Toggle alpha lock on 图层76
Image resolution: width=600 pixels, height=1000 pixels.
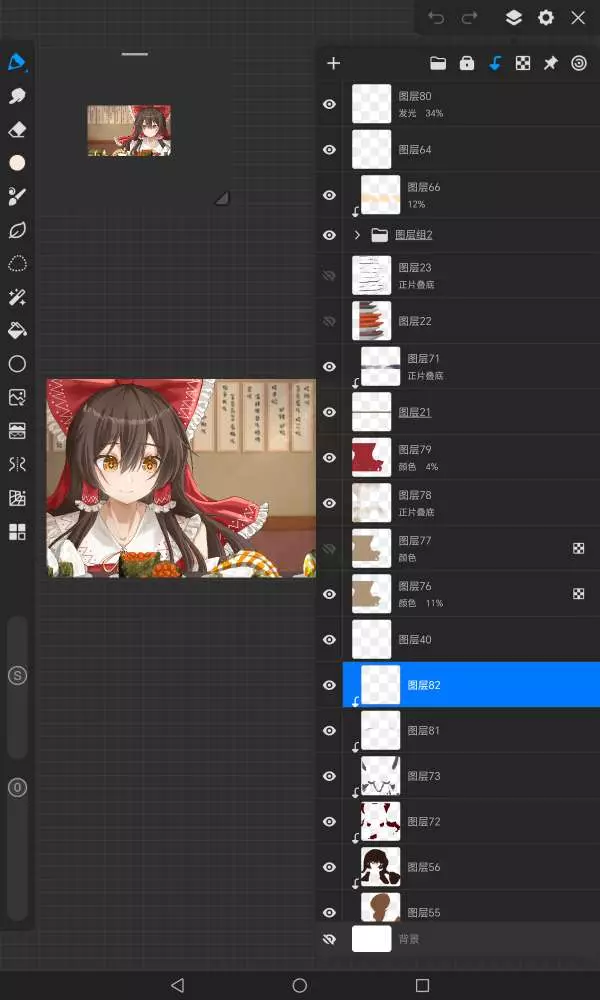[x=578, y=594]
